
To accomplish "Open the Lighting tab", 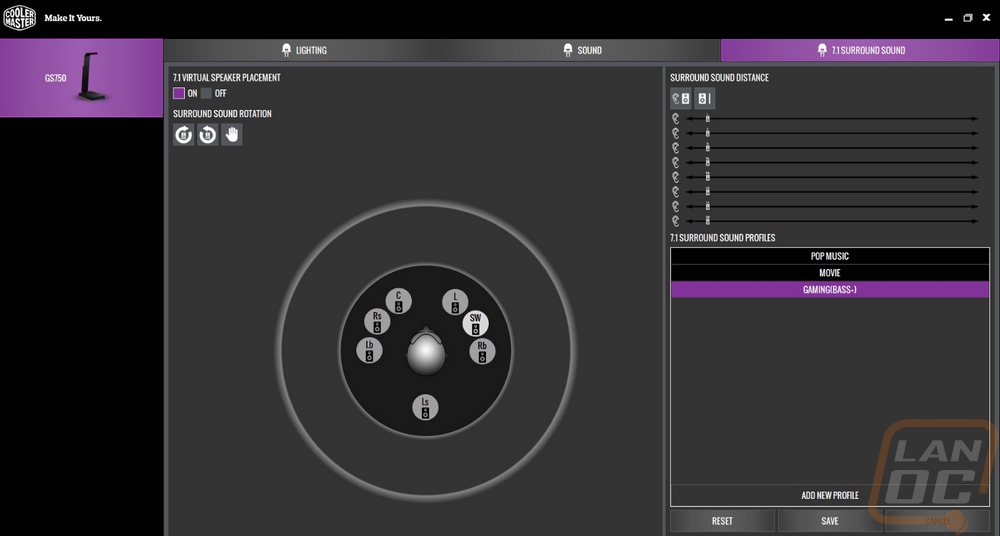I will click(x=304, y=50).
